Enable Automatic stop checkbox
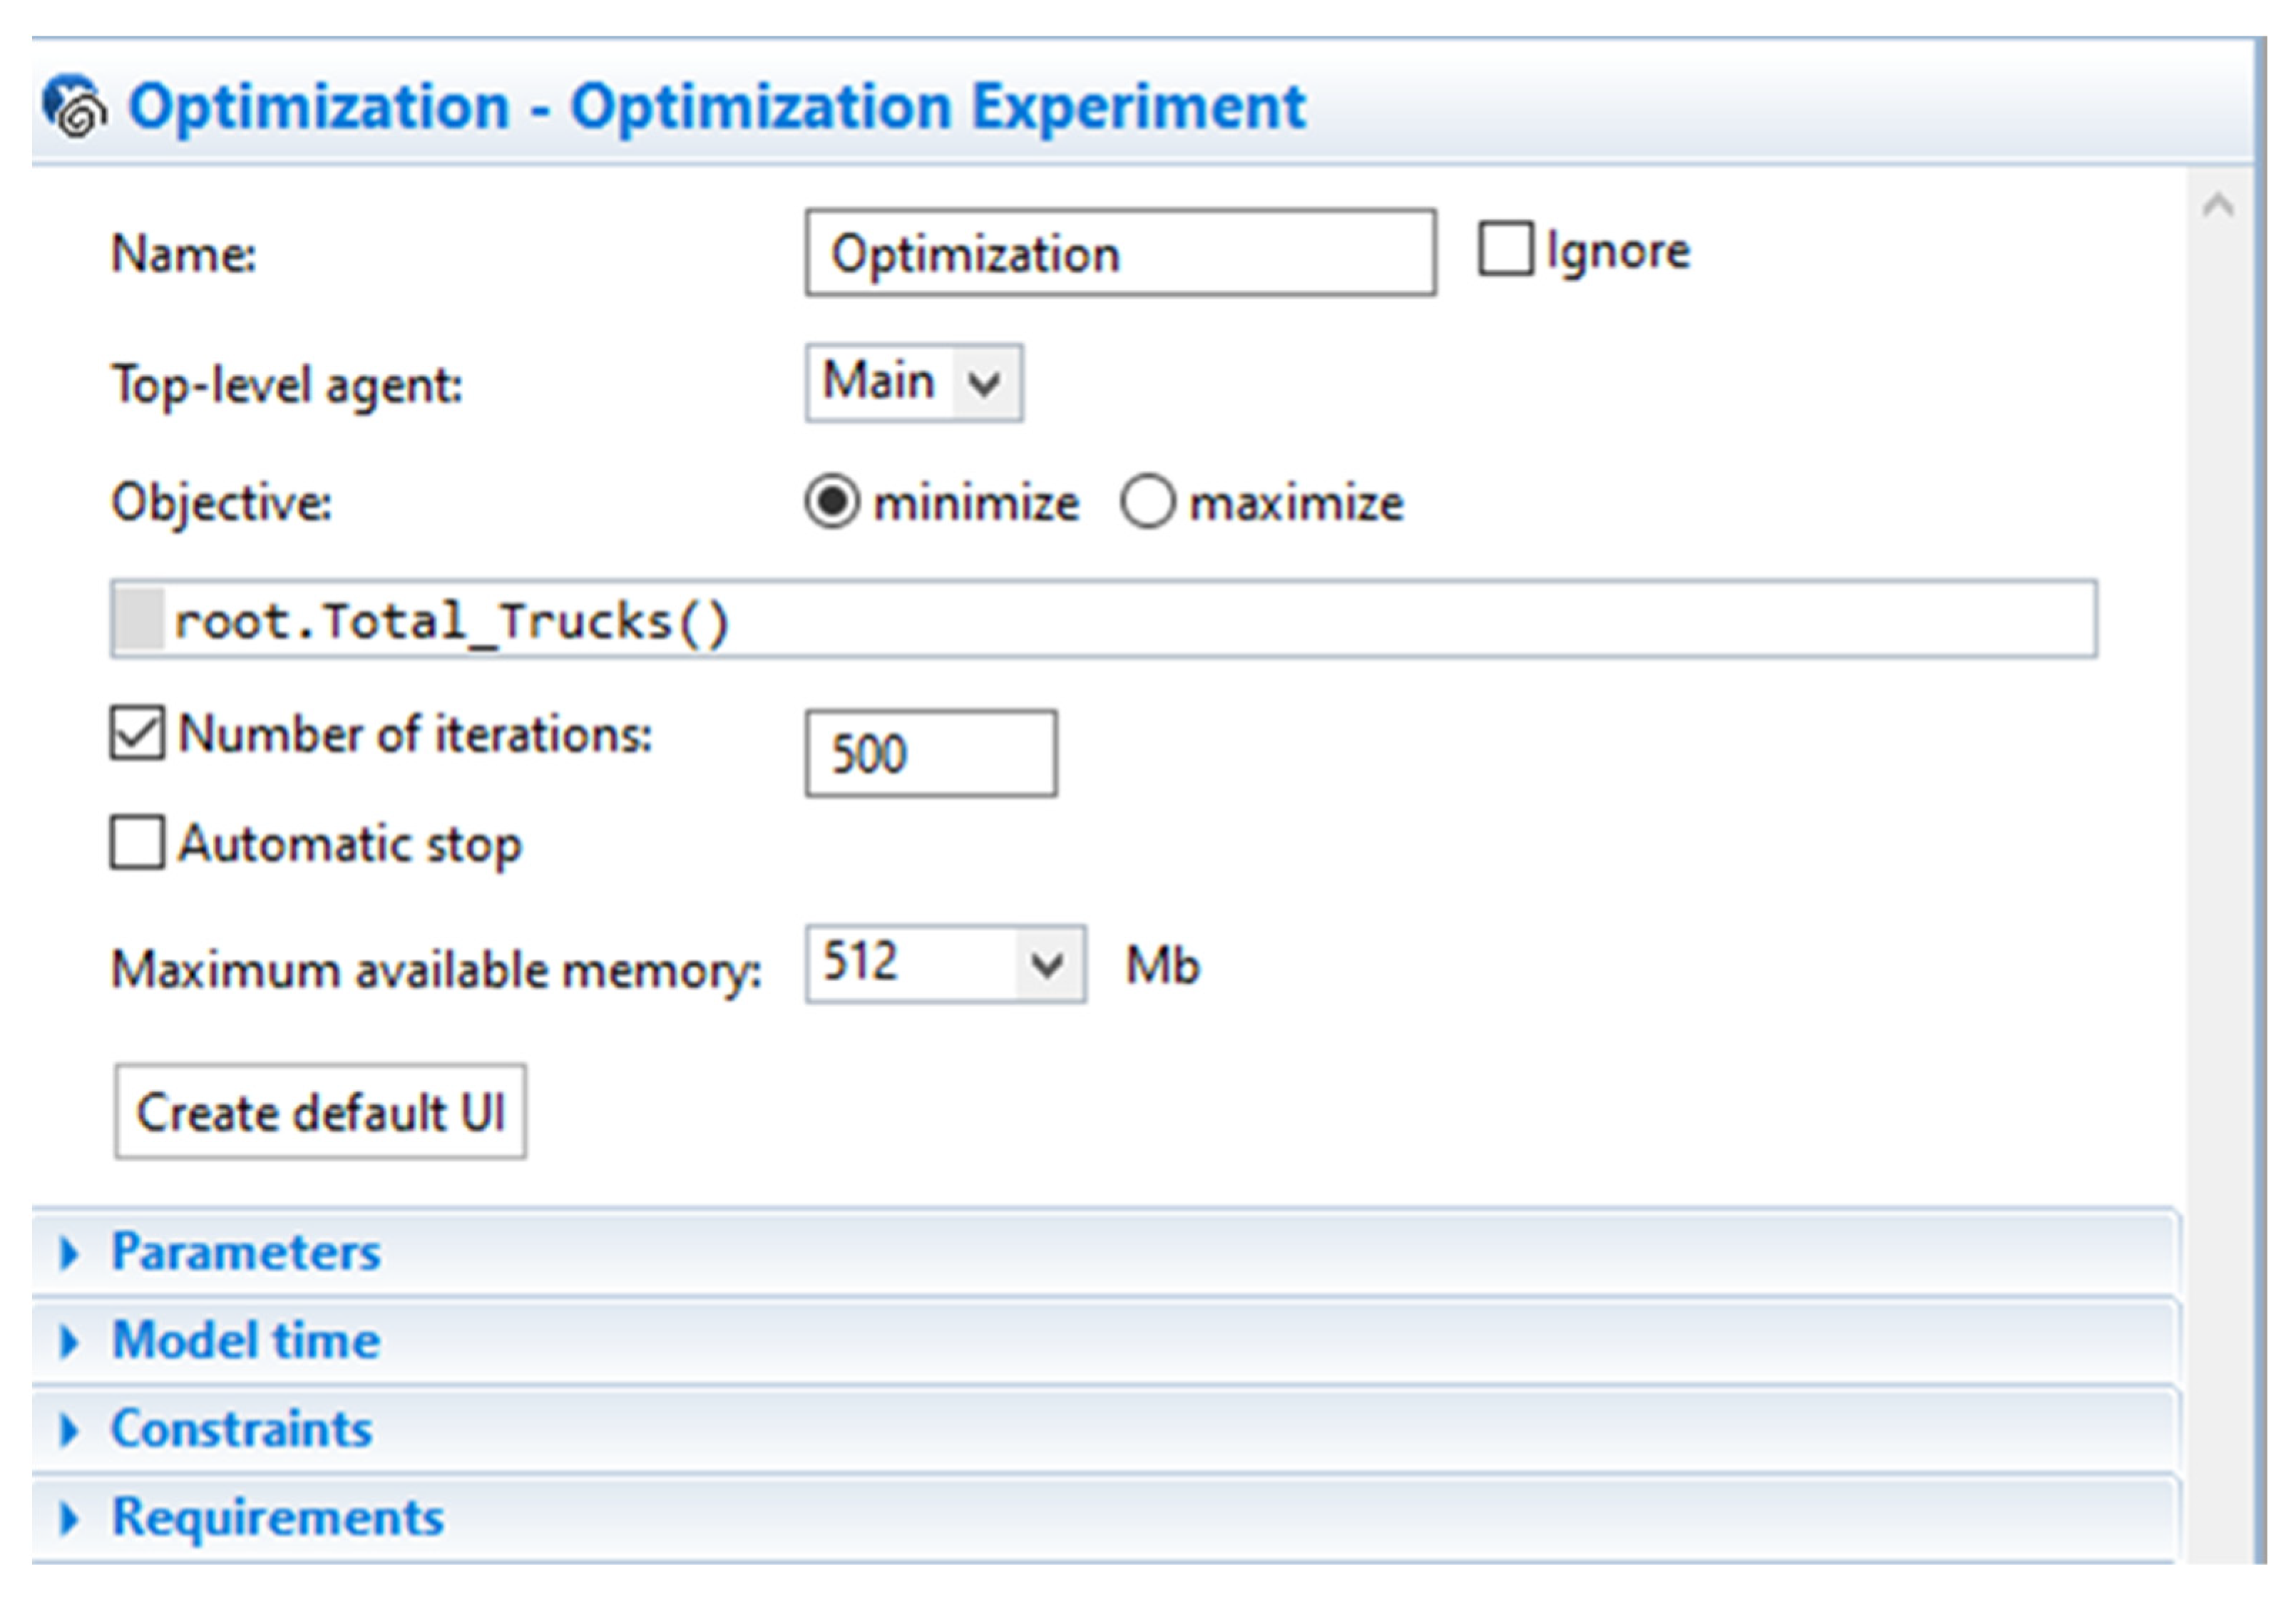This screenshot has height=1597, width=2296. click(137, 843)
